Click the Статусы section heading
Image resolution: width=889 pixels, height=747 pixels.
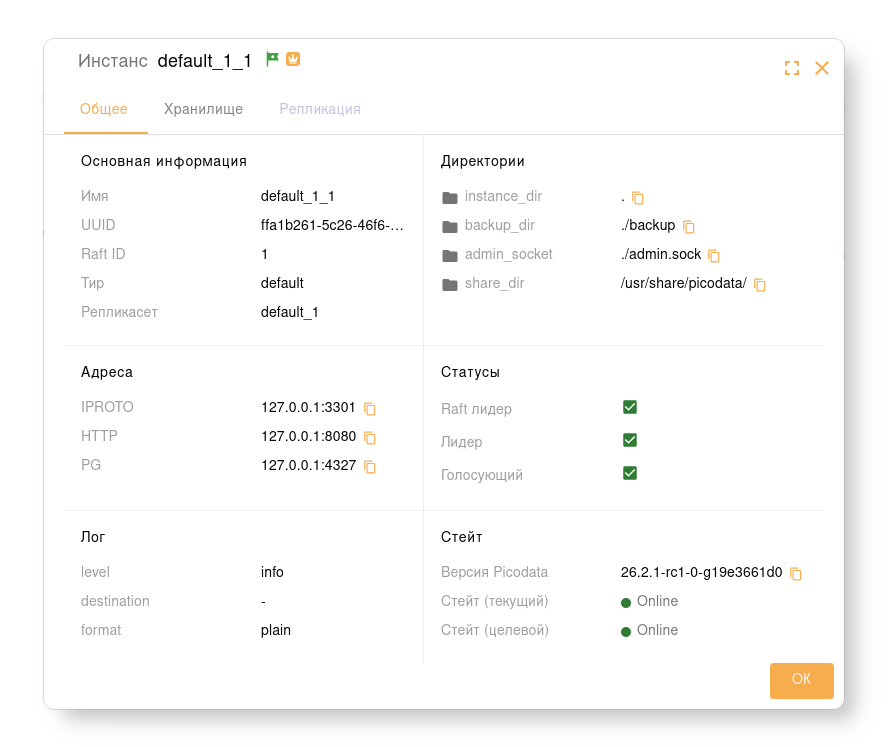coord(470,372)
